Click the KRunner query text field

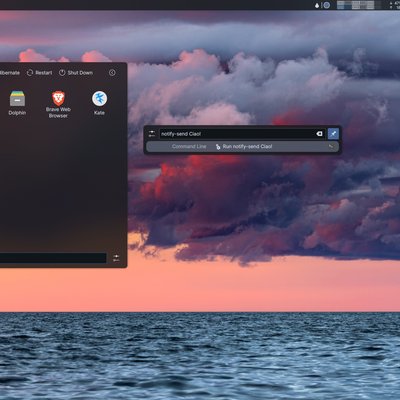[242, 134]
